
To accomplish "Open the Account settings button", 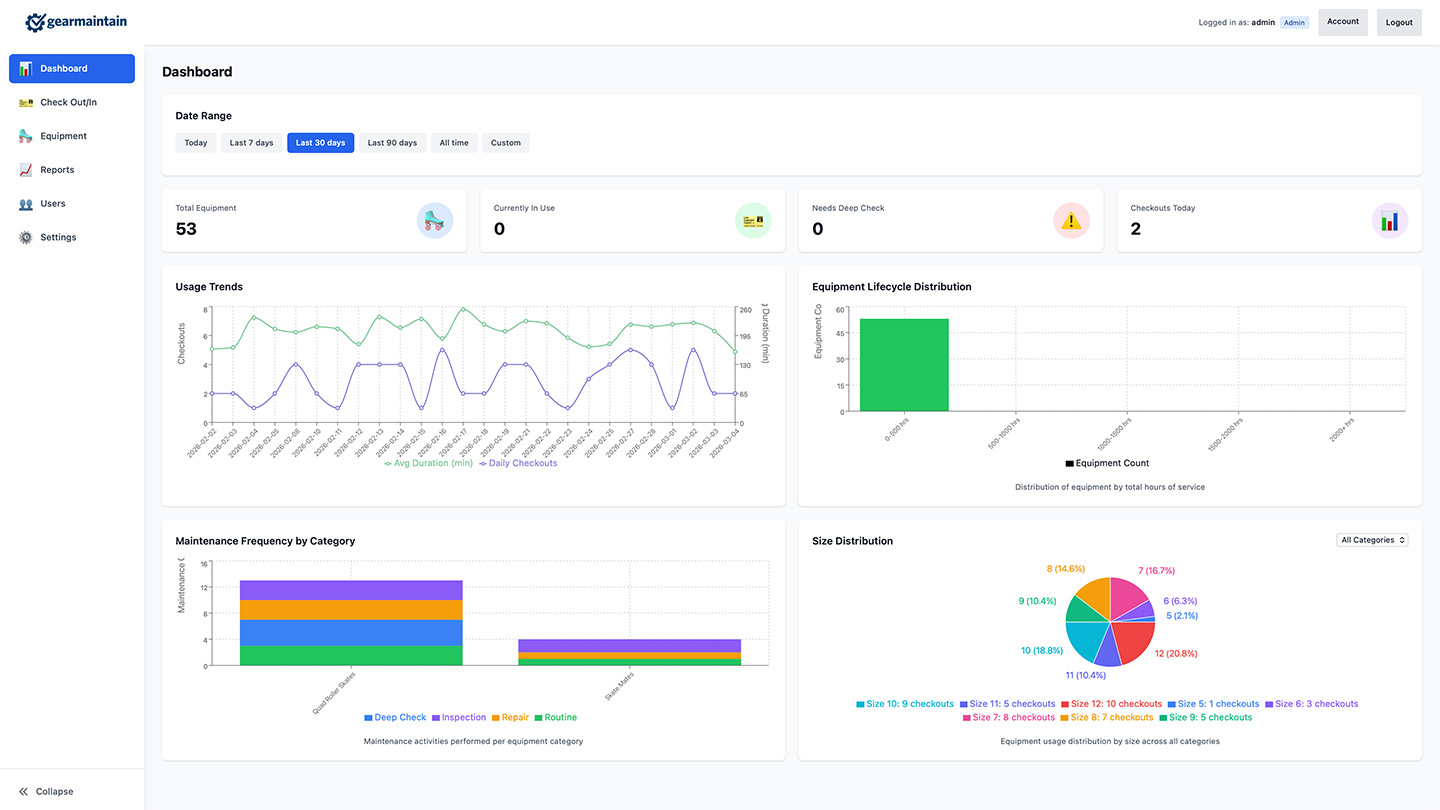I will pyautogui.click(x=1342, y=21).
